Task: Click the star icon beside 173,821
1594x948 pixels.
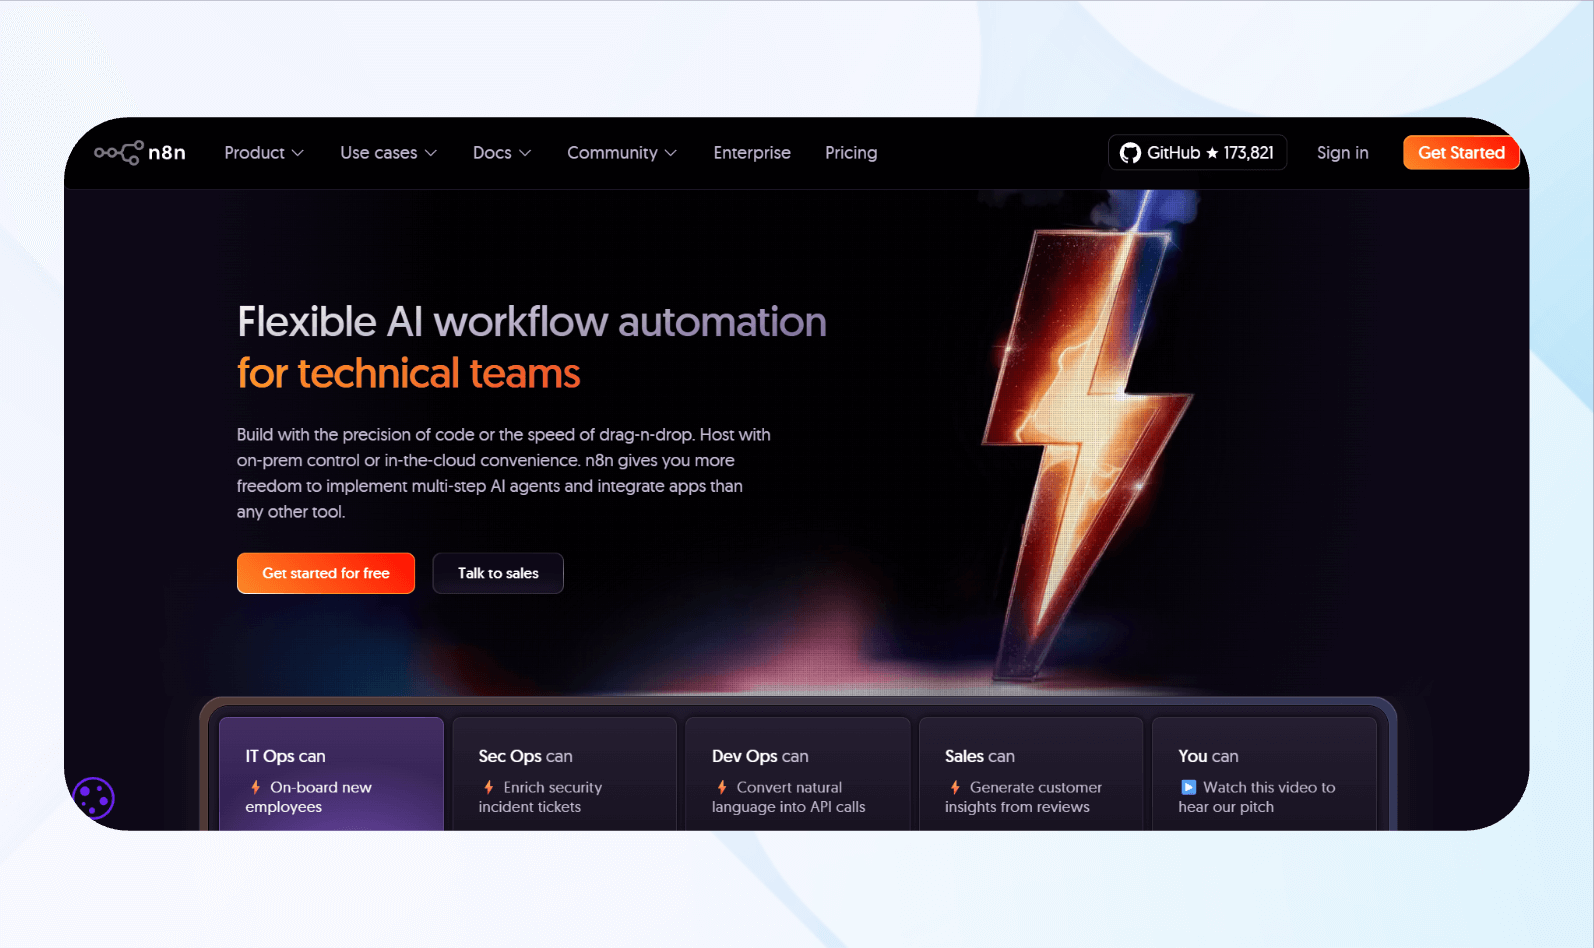Action: pos(1212,153)
